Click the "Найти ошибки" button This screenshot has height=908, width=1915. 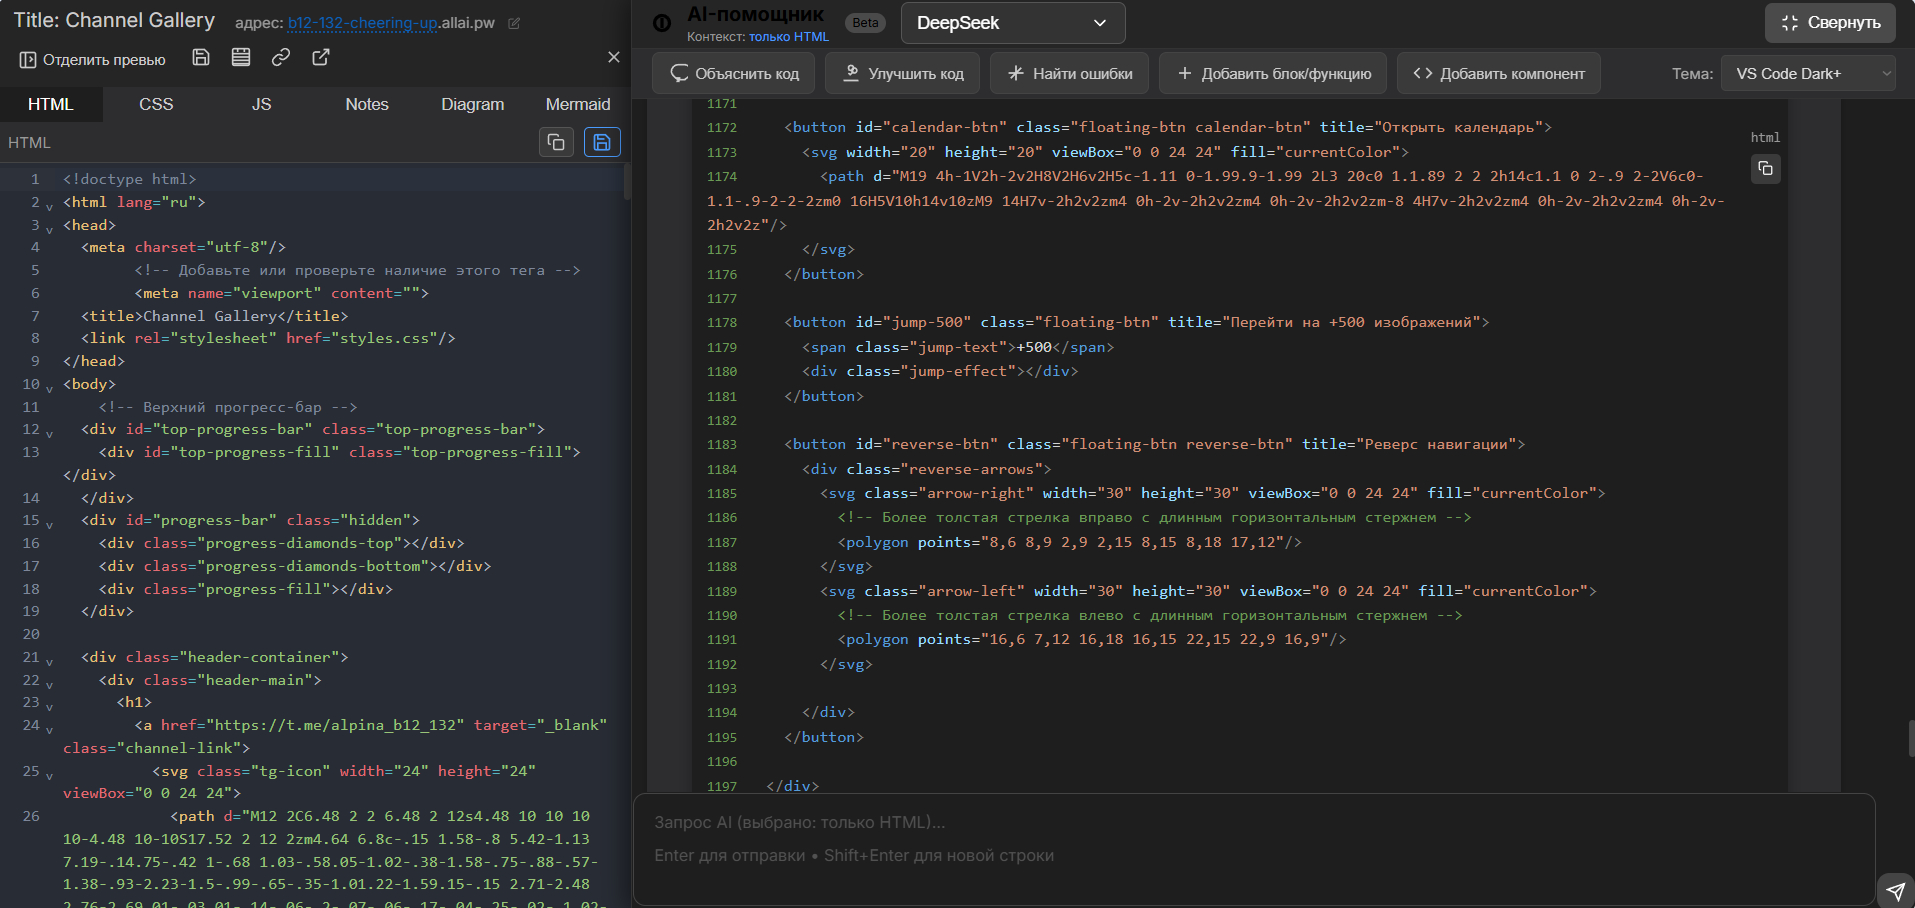[1069, 74]
